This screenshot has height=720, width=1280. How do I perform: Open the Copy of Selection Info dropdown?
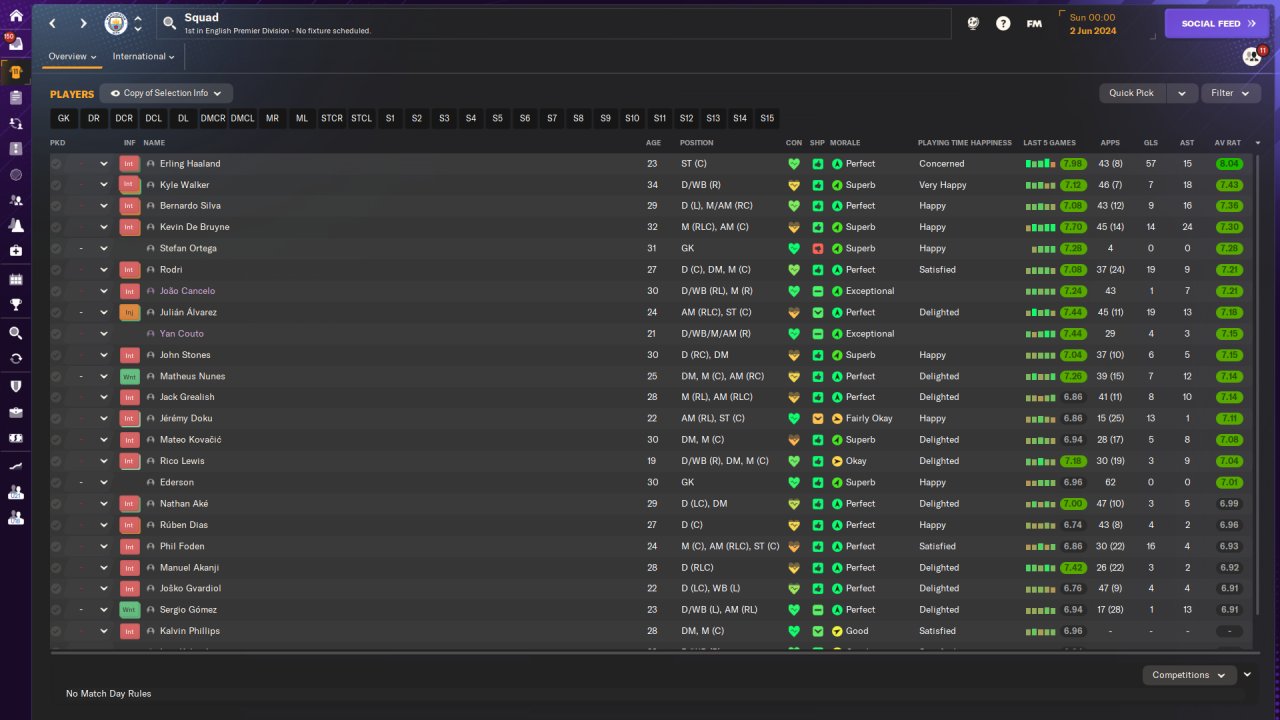(166, 93)
